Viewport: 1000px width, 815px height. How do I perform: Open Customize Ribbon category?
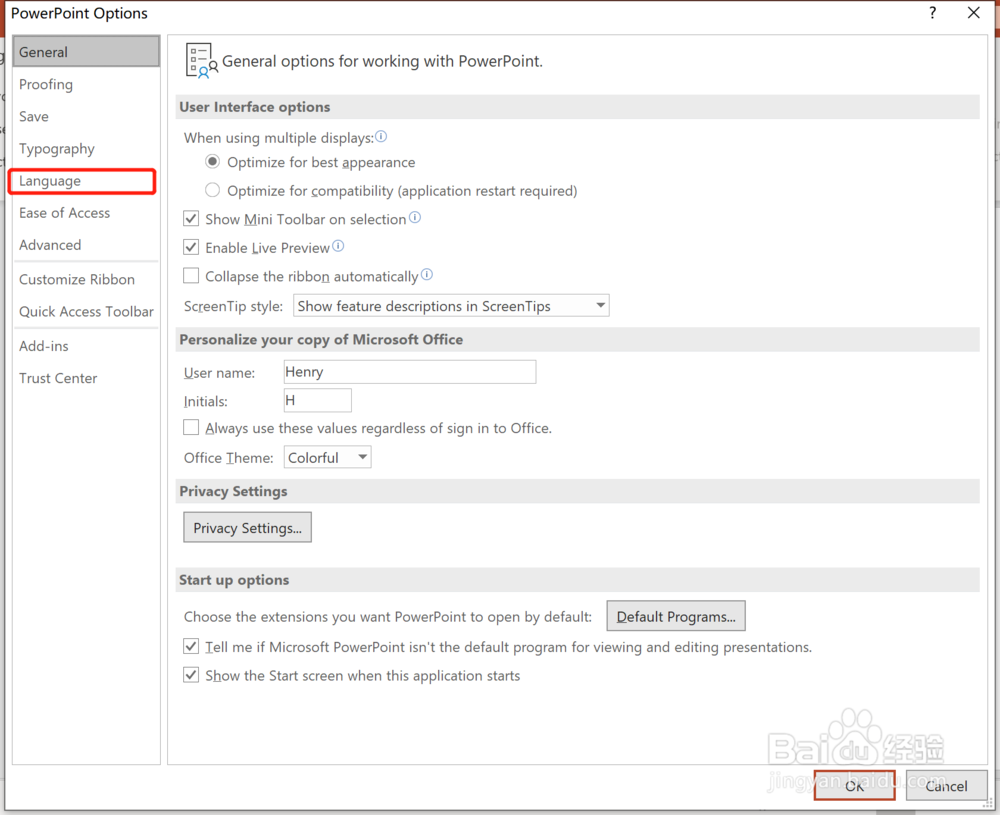pos(86,279)
